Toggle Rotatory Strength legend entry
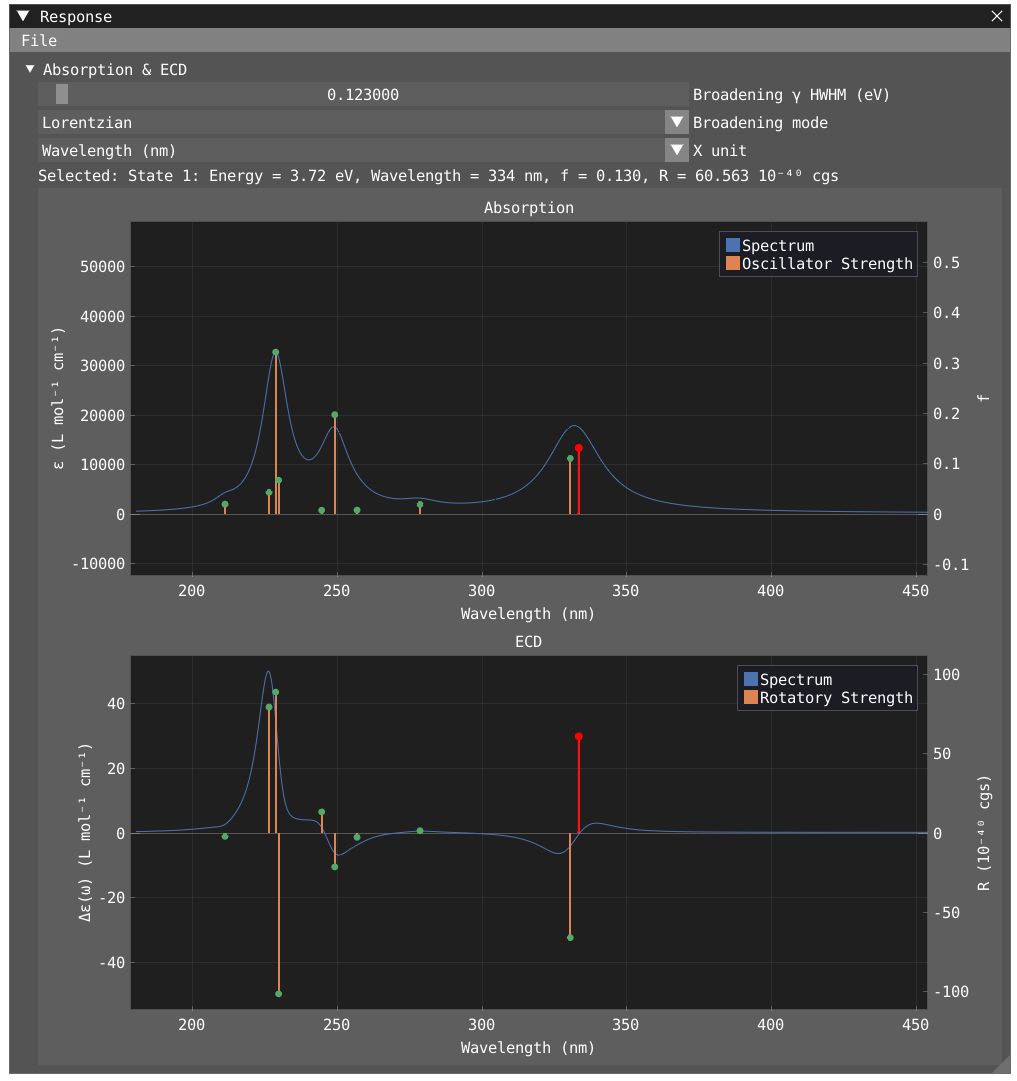The height and width of the screenshot is (1081, 1017). click(835, 698)
